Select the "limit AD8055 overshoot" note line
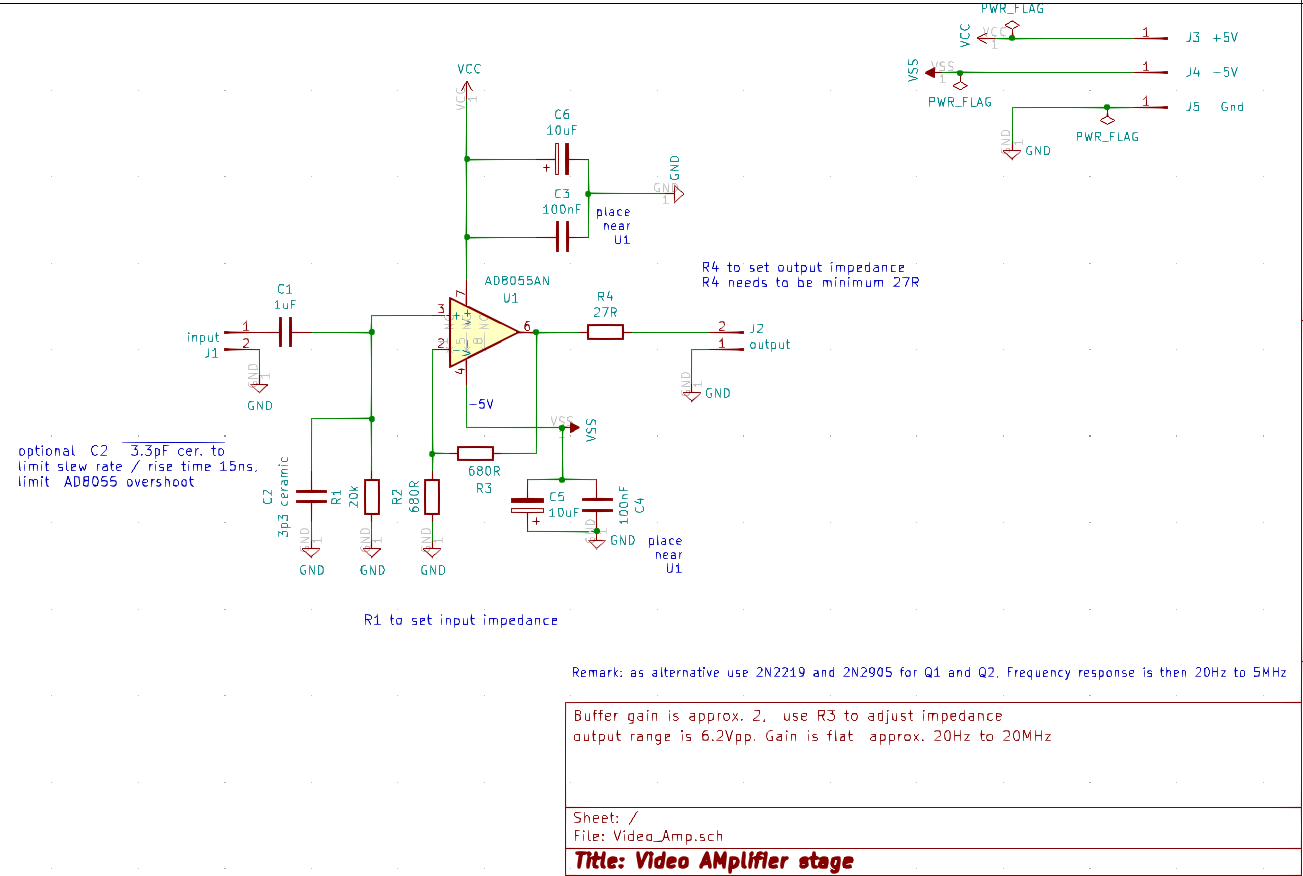The height and width of the screenshot is (876, 1303). (106, 481)
